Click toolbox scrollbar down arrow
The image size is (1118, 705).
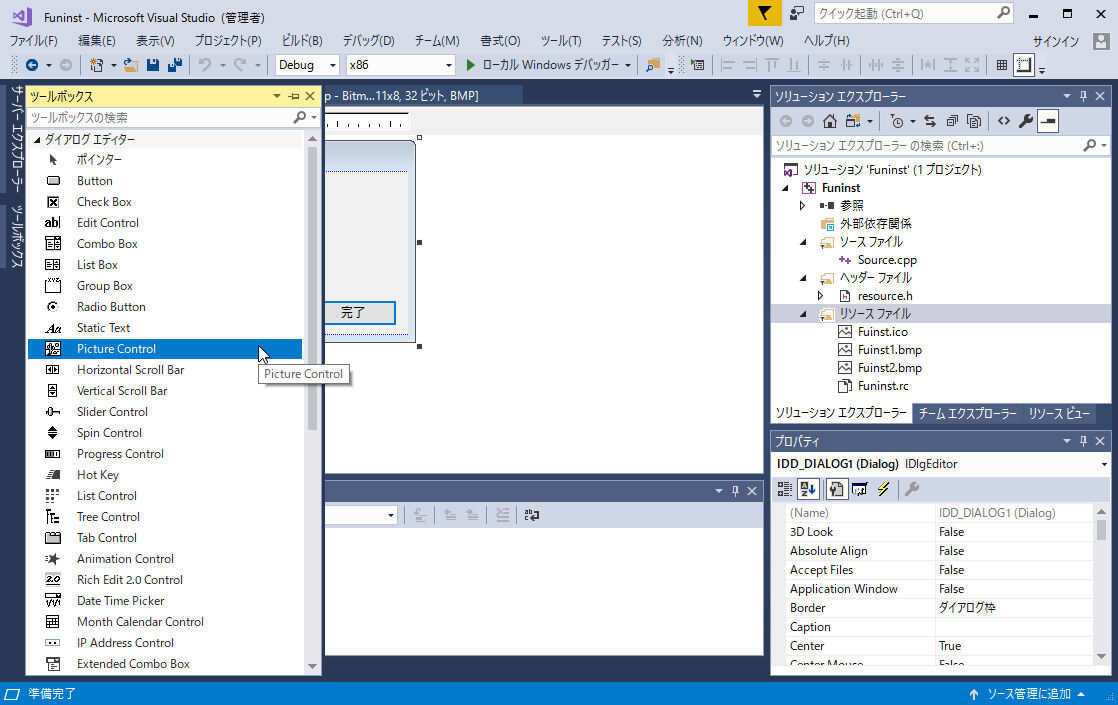312,667
